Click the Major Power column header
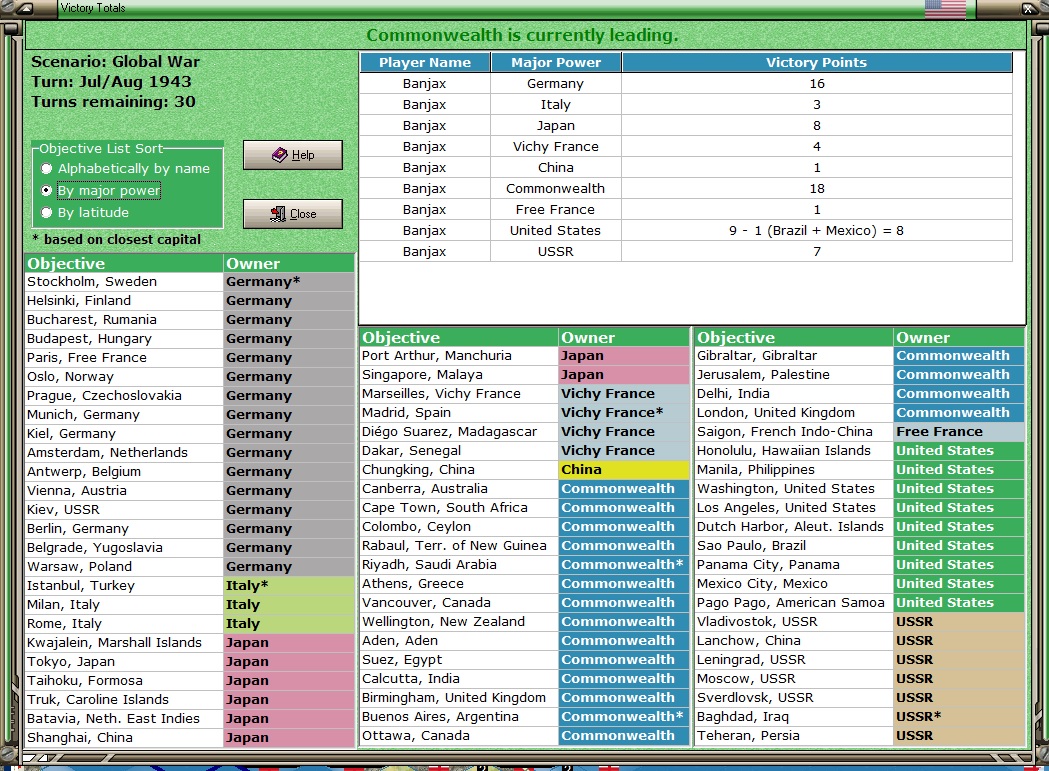Screen dimensions: 1049x771 click(x=556, y=62)
